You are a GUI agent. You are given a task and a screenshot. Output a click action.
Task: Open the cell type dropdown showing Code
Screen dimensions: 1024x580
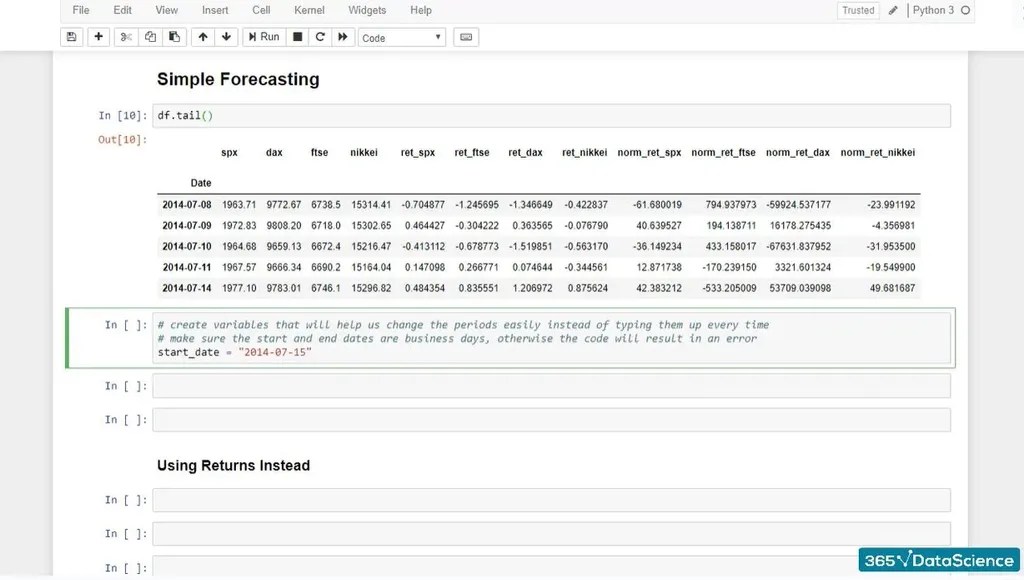pyautogui.click(x=400, y=36)
